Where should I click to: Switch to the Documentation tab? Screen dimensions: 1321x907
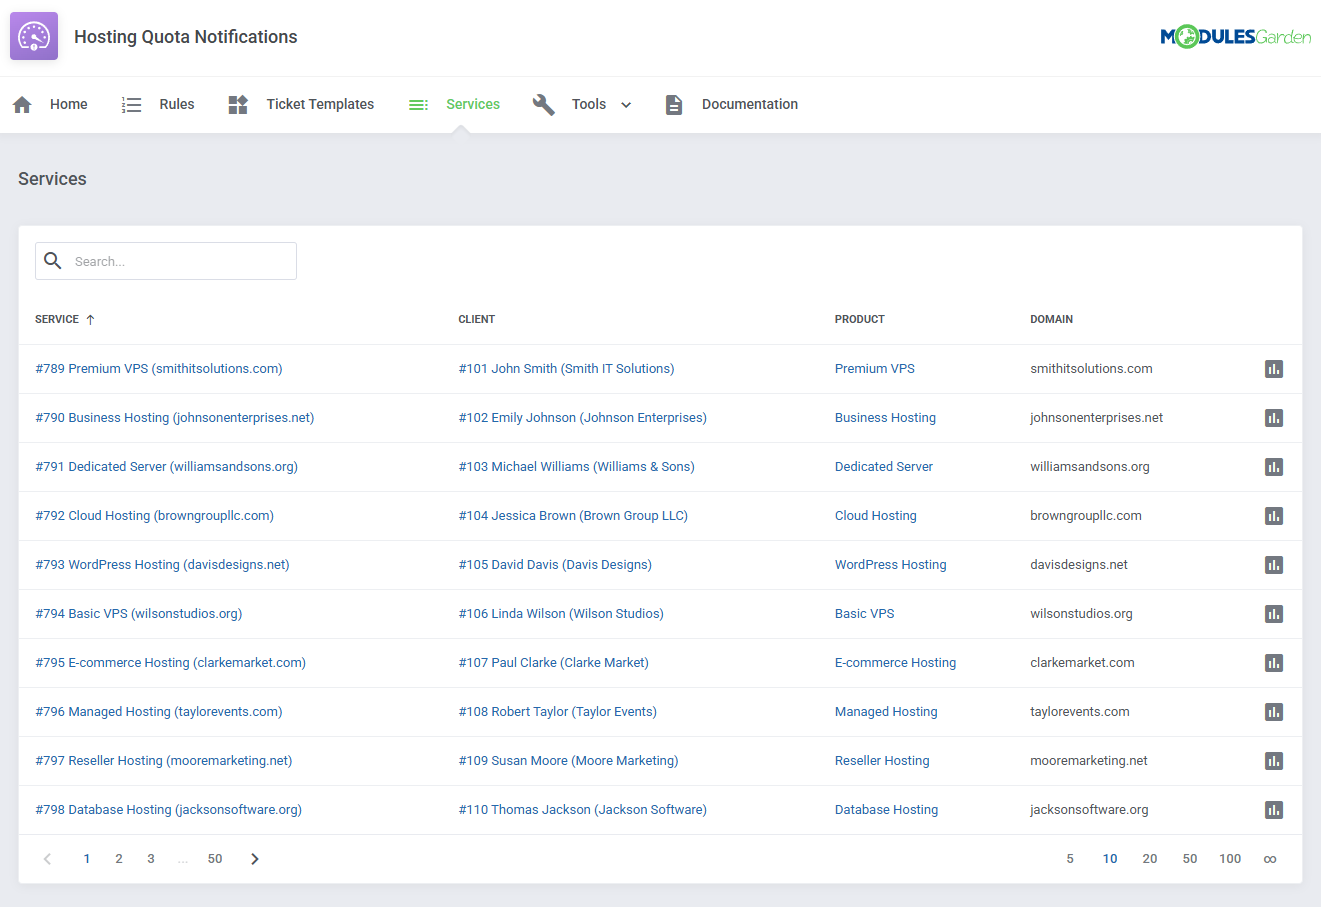tap(749, 103)
